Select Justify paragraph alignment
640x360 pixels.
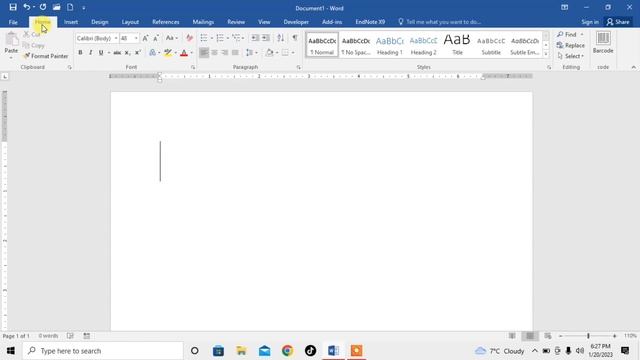[x=235, y=52]
